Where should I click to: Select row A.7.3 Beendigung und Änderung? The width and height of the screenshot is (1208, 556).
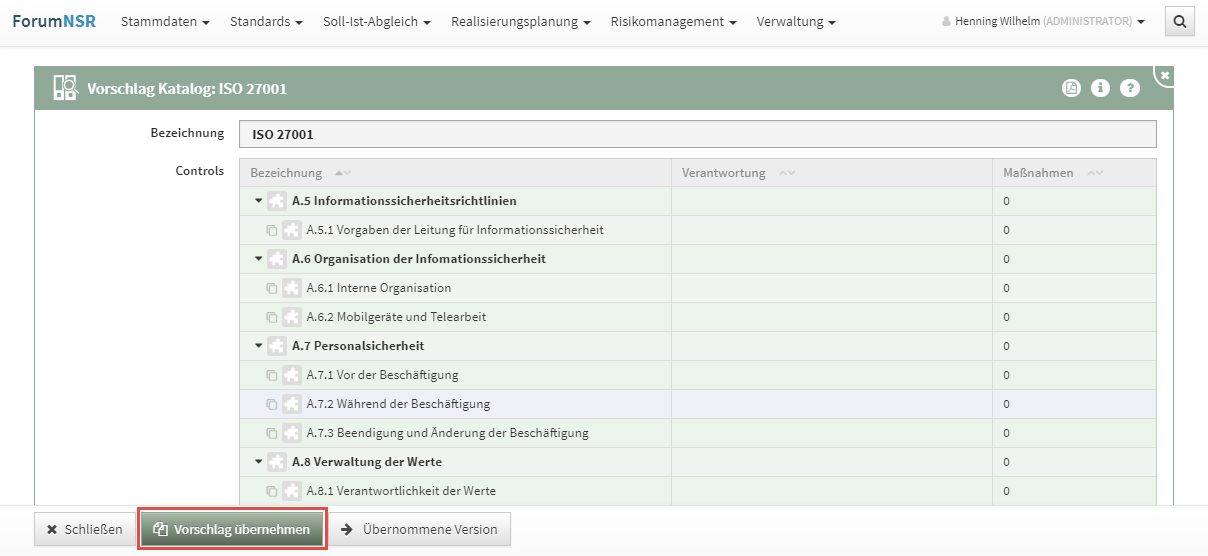pos(447,433)
